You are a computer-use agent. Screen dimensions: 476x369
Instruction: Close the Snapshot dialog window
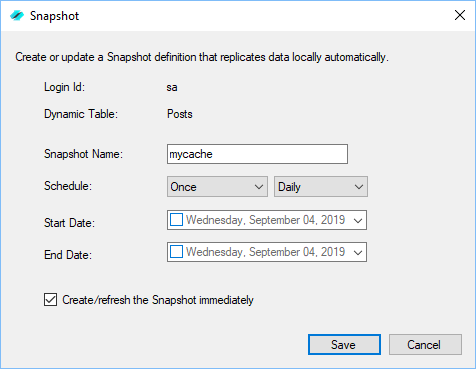tap(460, 15)
